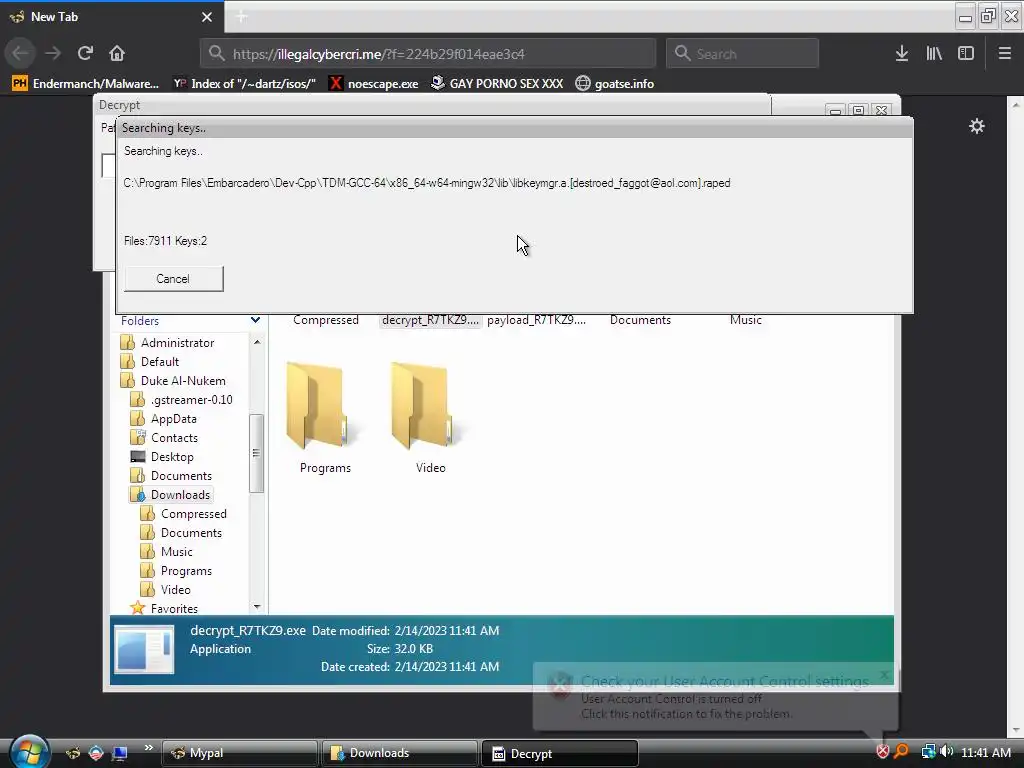1024x768 pixels.
Task: Collapse the Folders pane
Action: tap(255, 321)
